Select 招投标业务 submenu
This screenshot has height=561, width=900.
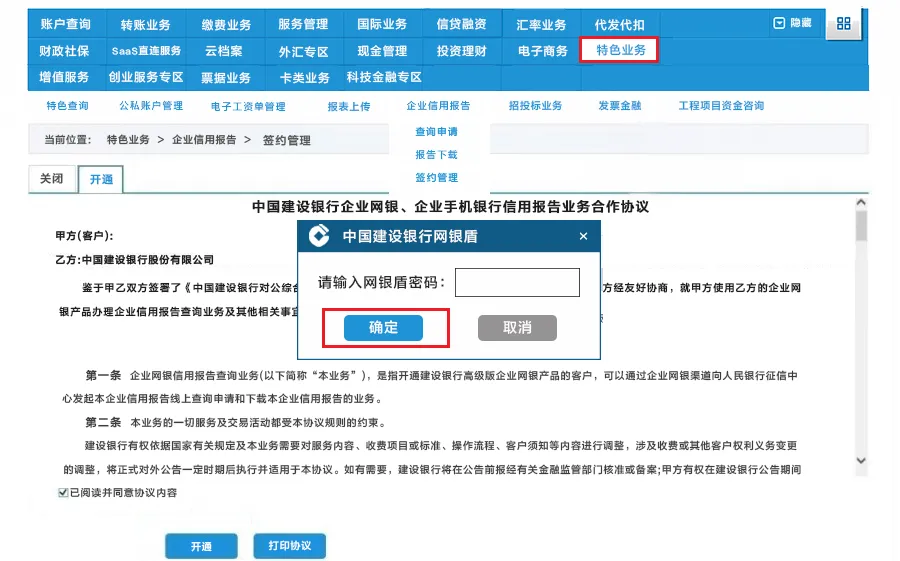[536, 106]
